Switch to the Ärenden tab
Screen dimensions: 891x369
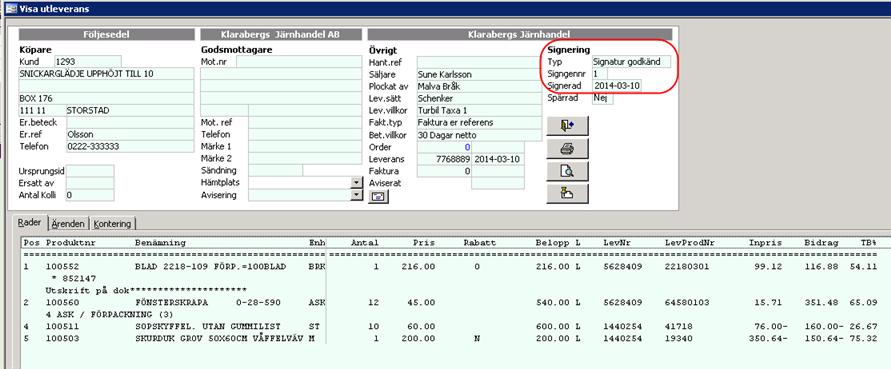point(69,223)
